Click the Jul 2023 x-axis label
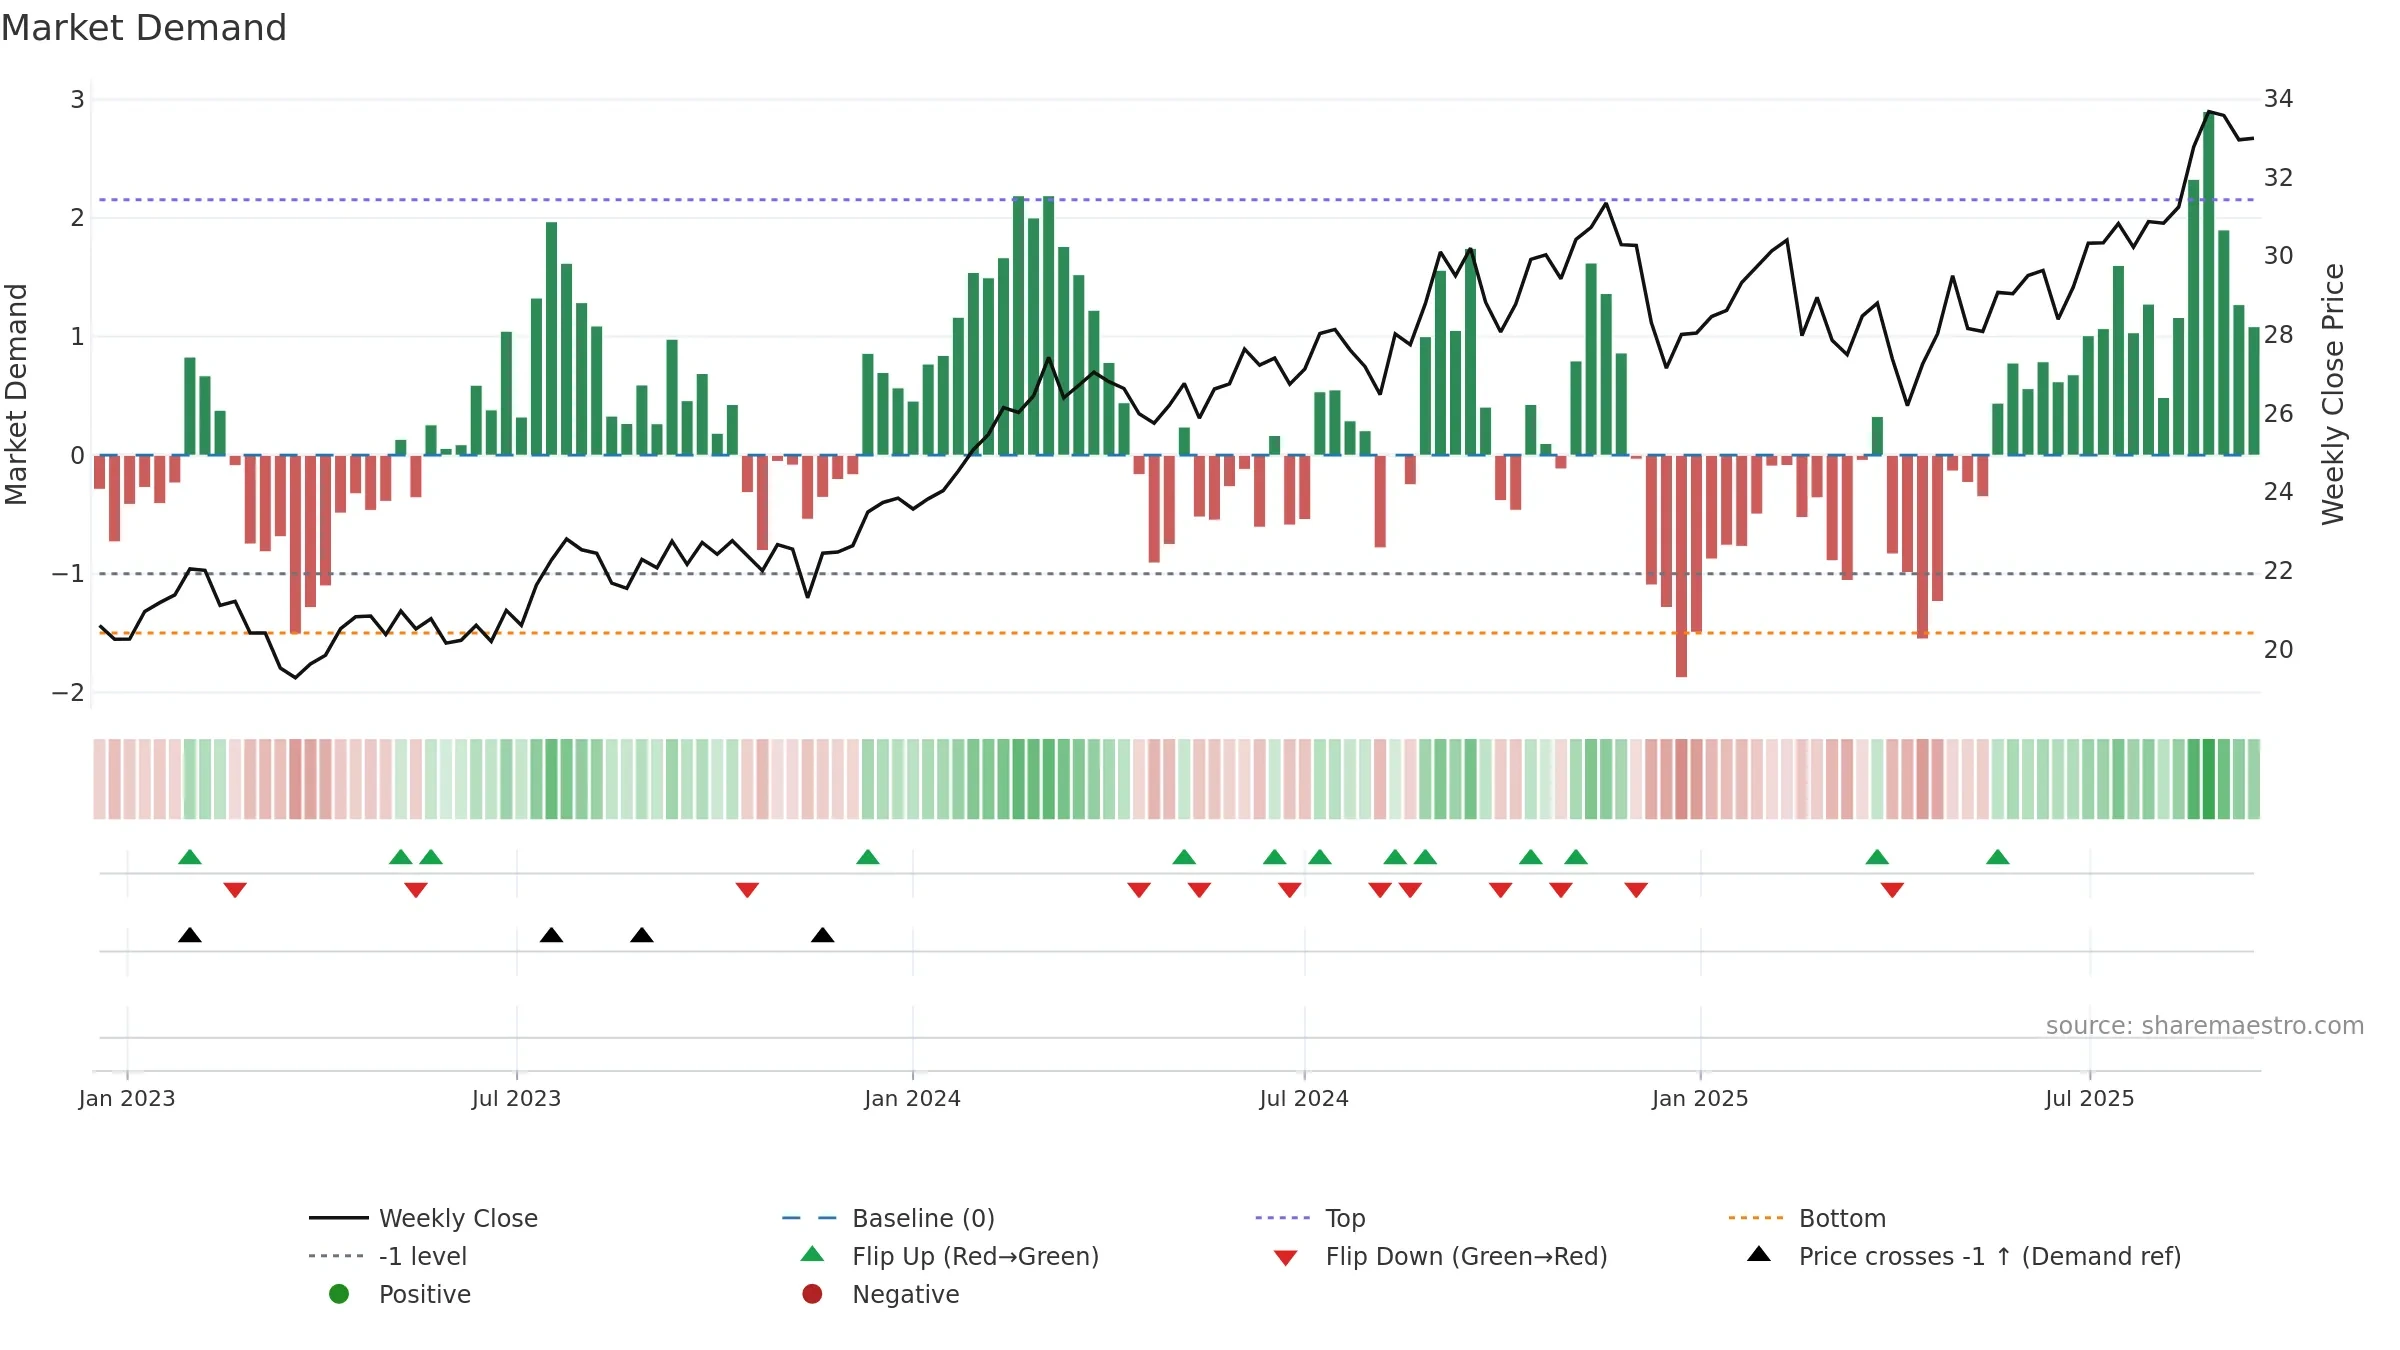Screen dimensions: 2400x1350 516,1098
